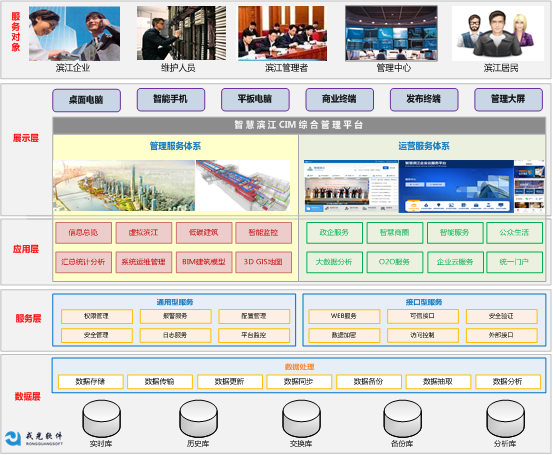Click the 实时库 database cylinder icon
553x455 pixels.
pos(101,418)
